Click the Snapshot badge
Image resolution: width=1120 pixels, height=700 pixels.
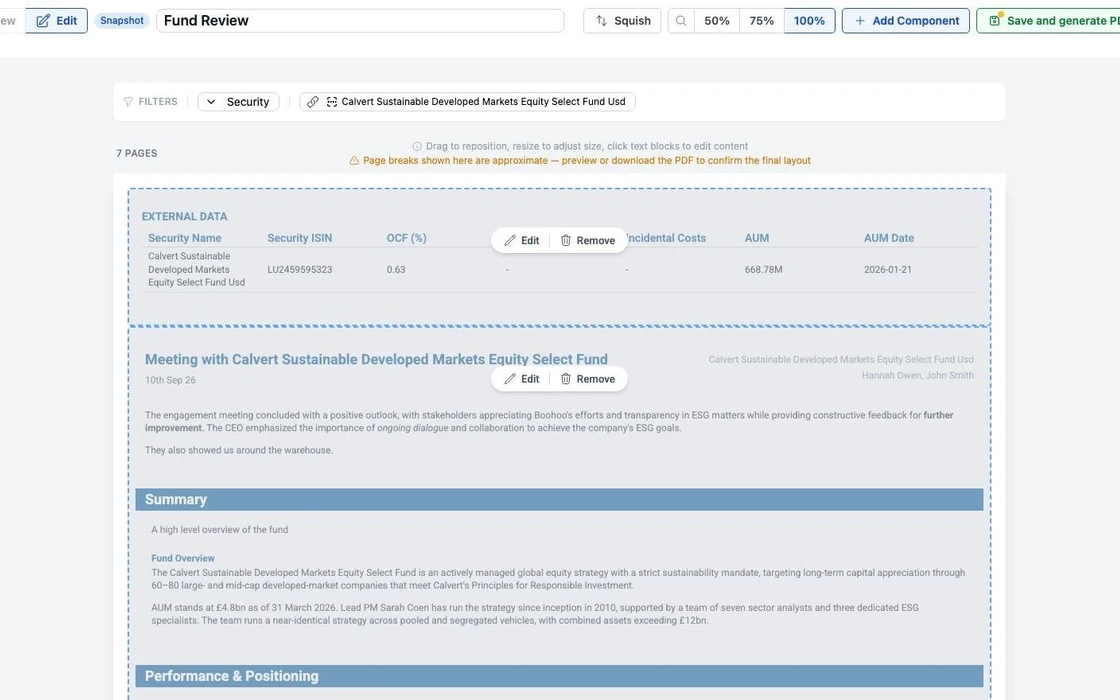[121, 21]
